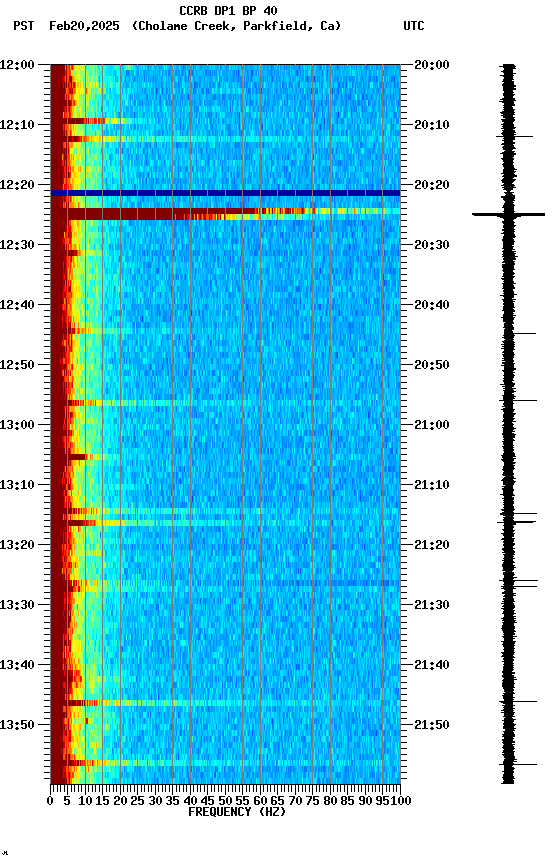Click the largest spike on the seismogram trace
This screenshot has width=552, height=864.
tap(508, 214)
